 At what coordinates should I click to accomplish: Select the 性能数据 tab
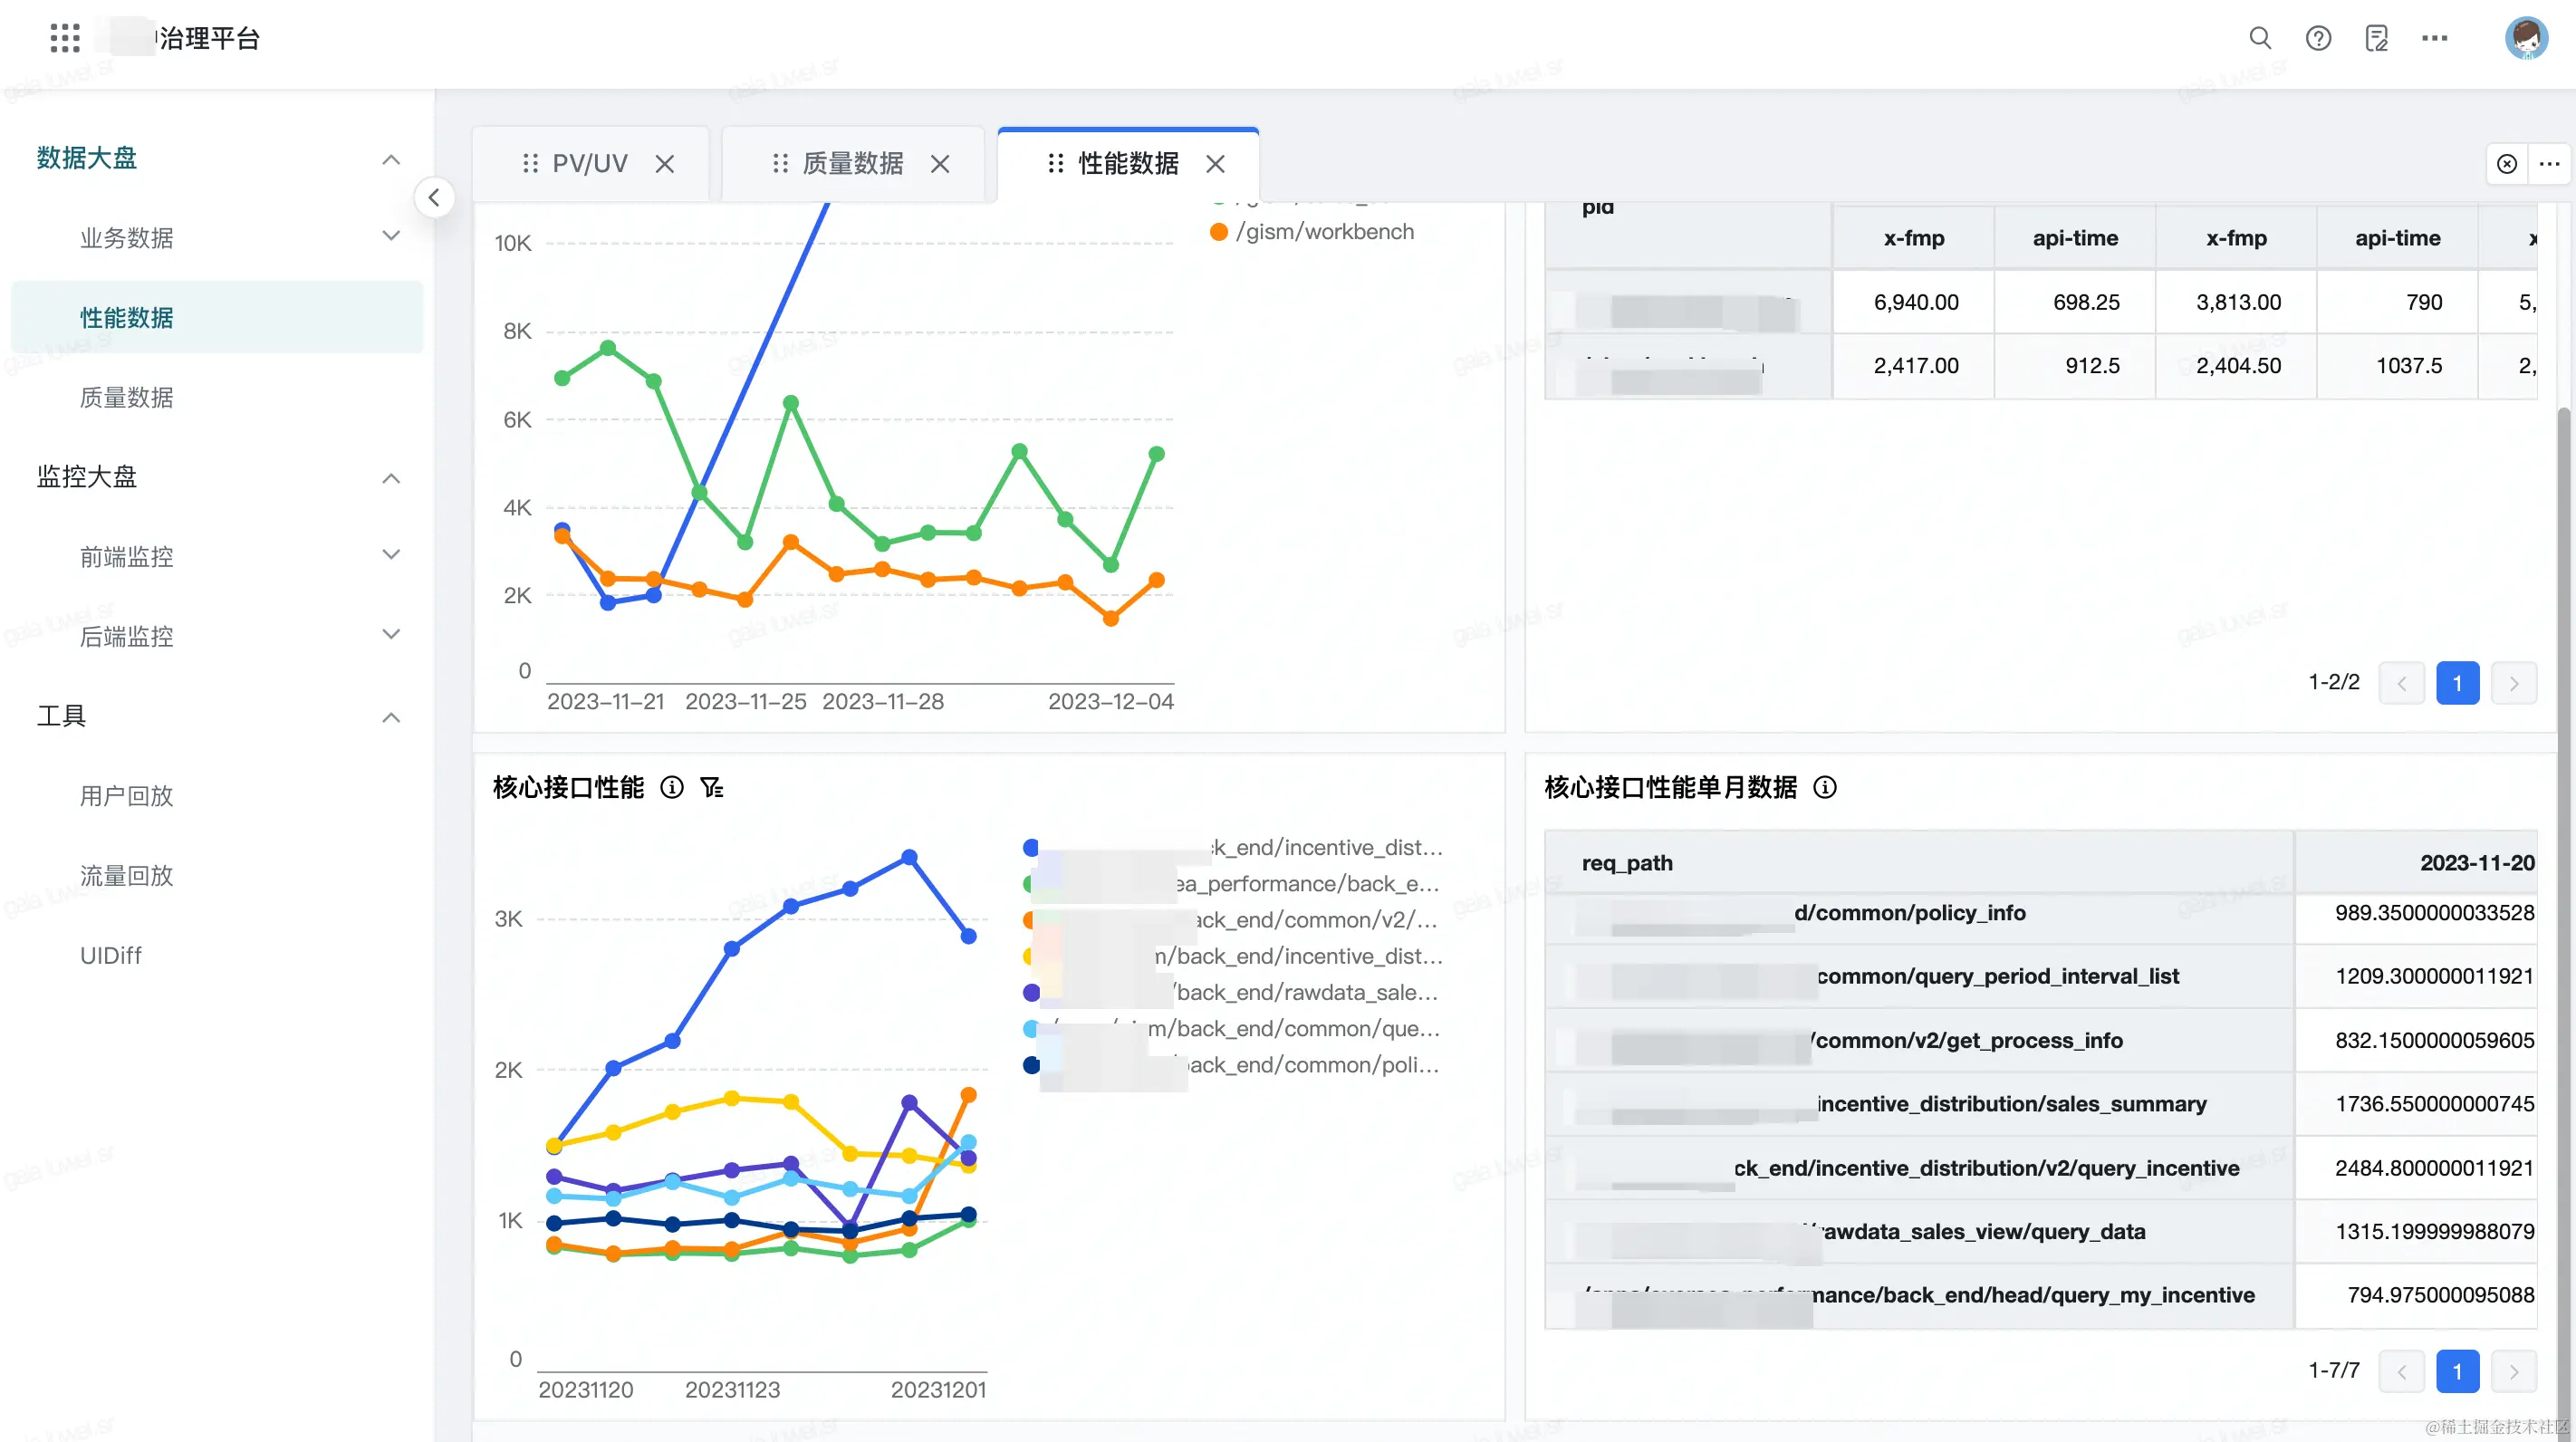1128,163
